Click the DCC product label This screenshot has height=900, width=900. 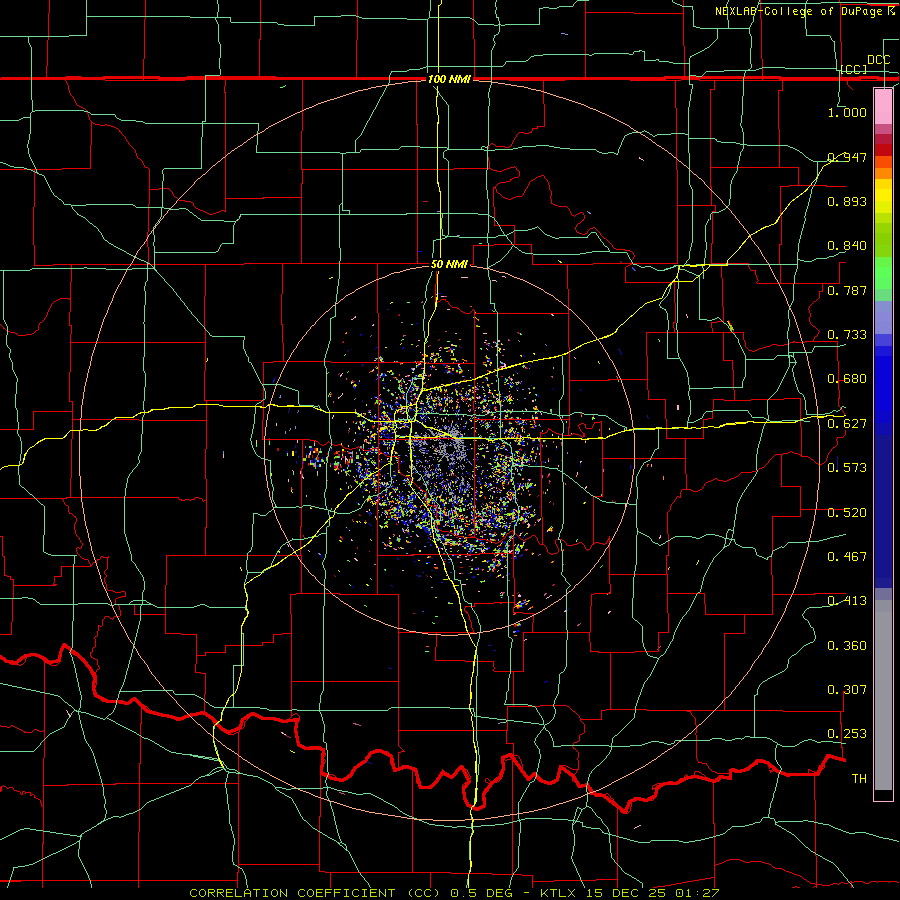[879, 60]
